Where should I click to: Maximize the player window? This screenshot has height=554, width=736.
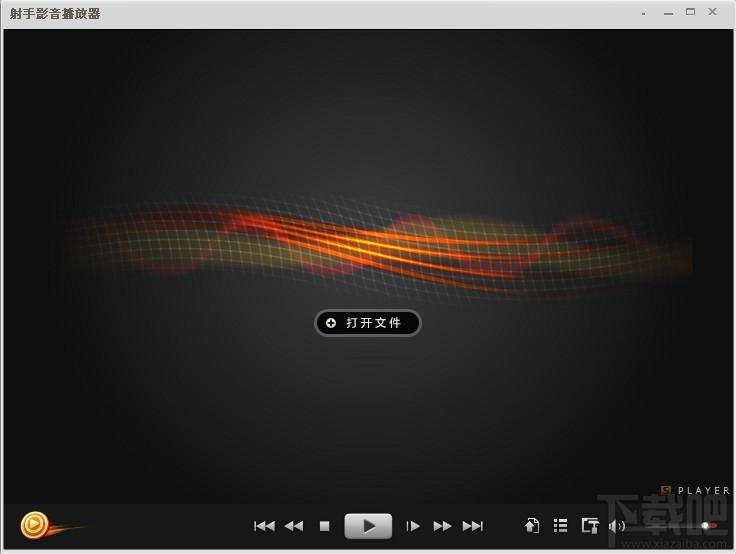click(x=690, y=12)
